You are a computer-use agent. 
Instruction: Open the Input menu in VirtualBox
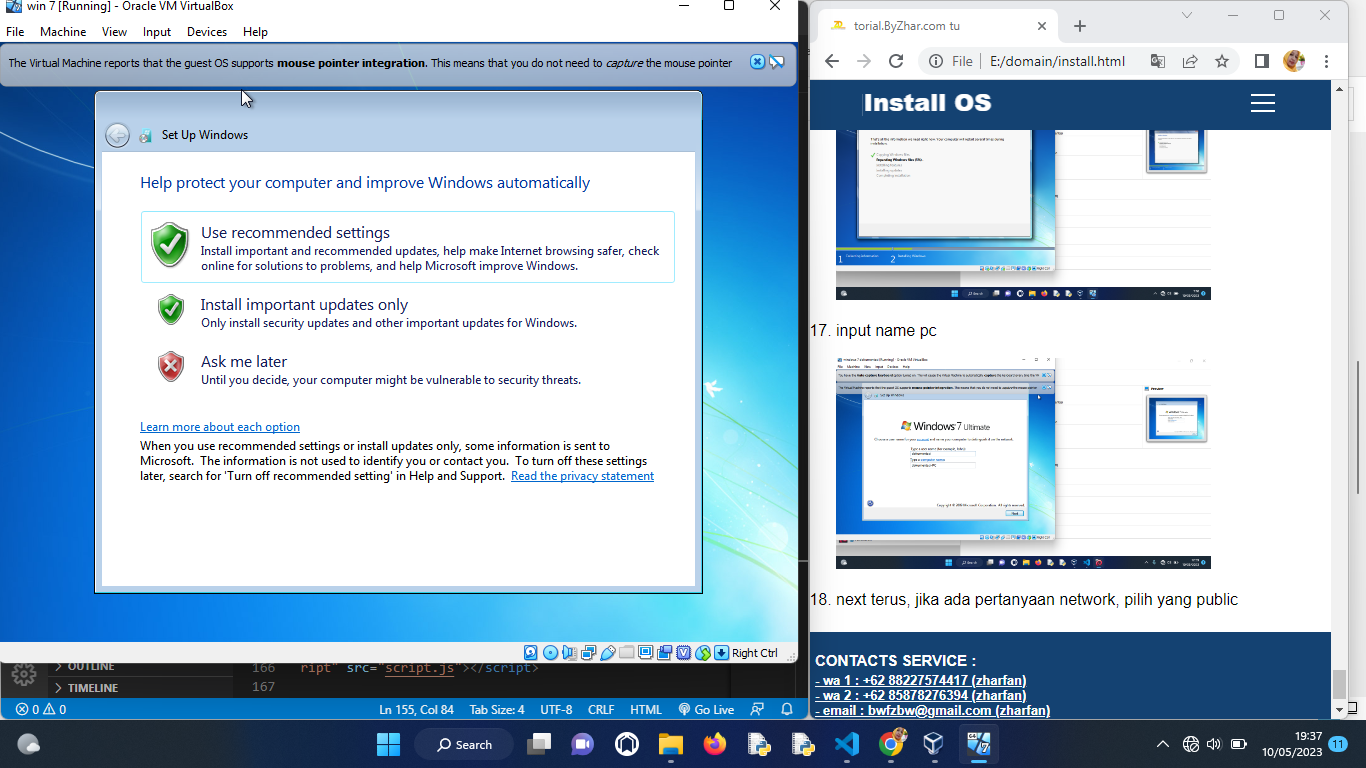(157, 32)
